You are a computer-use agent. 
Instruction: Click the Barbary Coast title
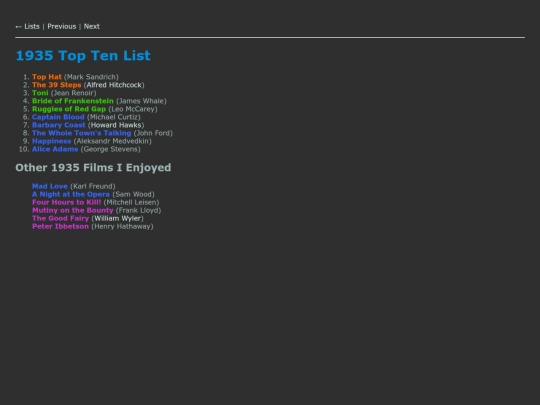[x=59, y=125]
